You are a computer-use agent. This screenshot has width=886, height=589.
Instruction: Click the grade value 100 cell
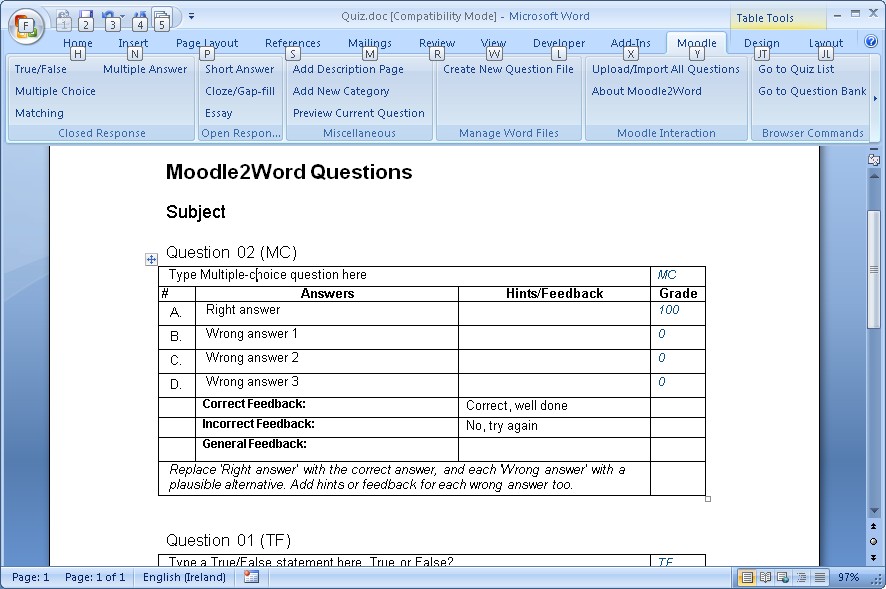pyautogui.click(x=677, y=313)
